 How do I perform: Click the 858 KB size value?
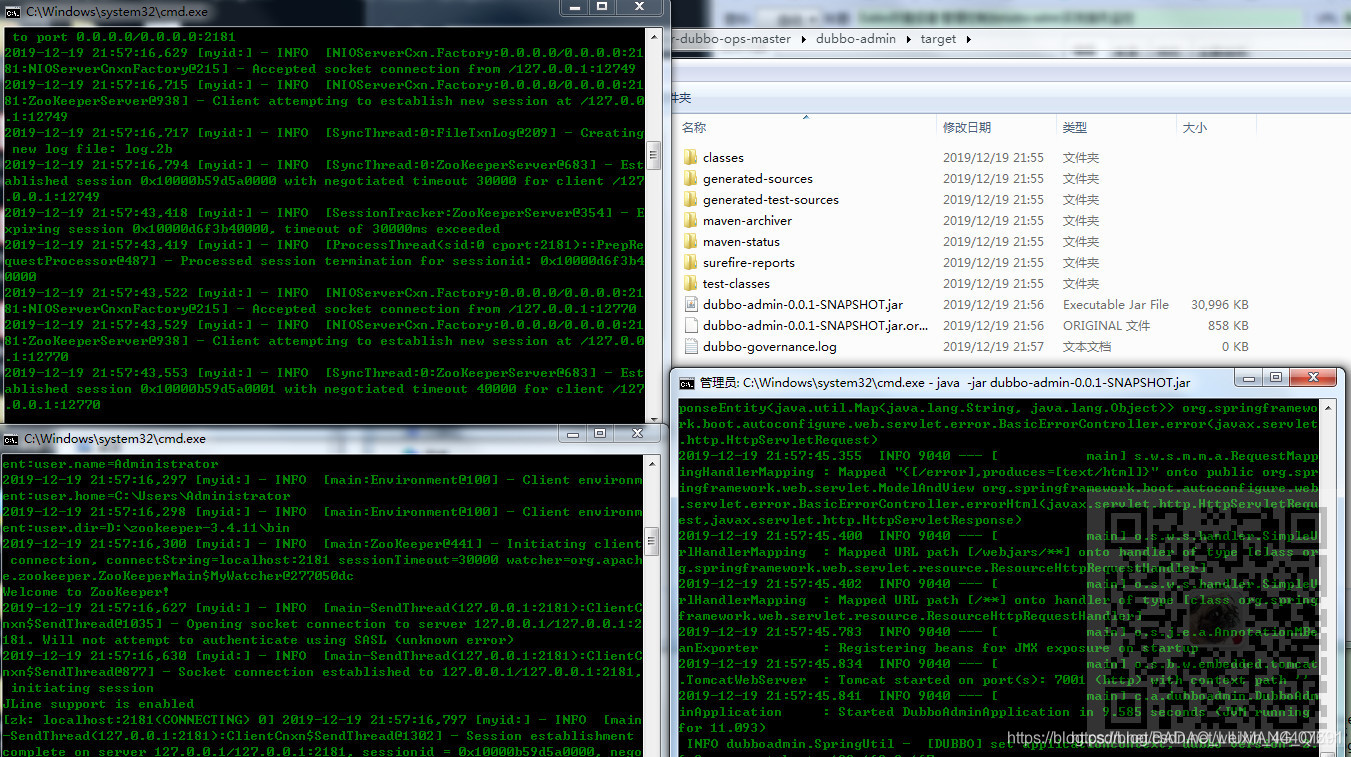click(x=1228, y=326)
